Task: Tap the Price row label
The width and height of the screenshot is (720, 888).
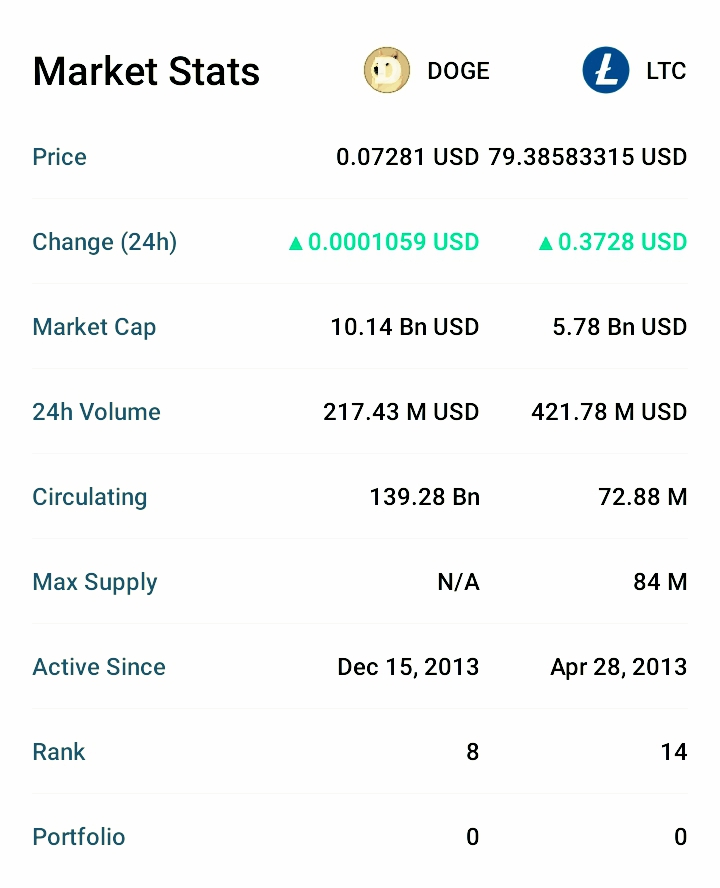Action: pyautogui.click(x=60, y=157)
